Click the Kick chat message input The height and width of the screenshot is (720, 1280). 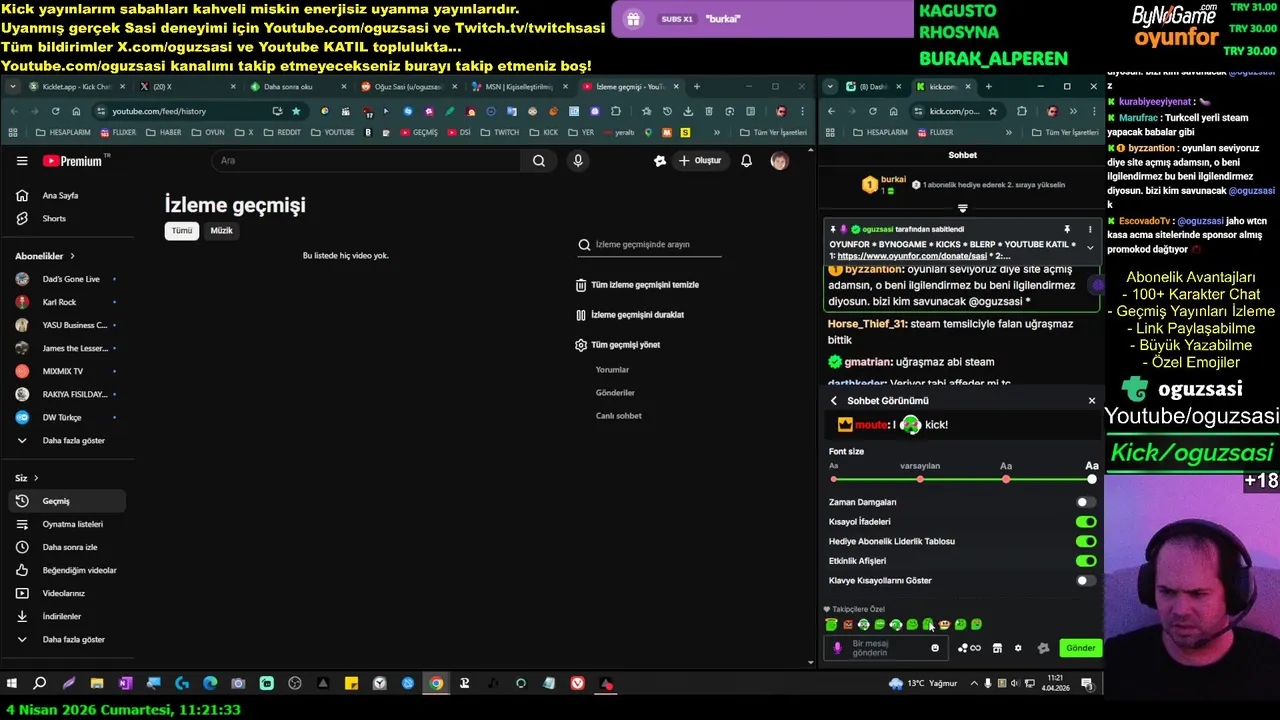pyautogui.click(x=886, y=648)
